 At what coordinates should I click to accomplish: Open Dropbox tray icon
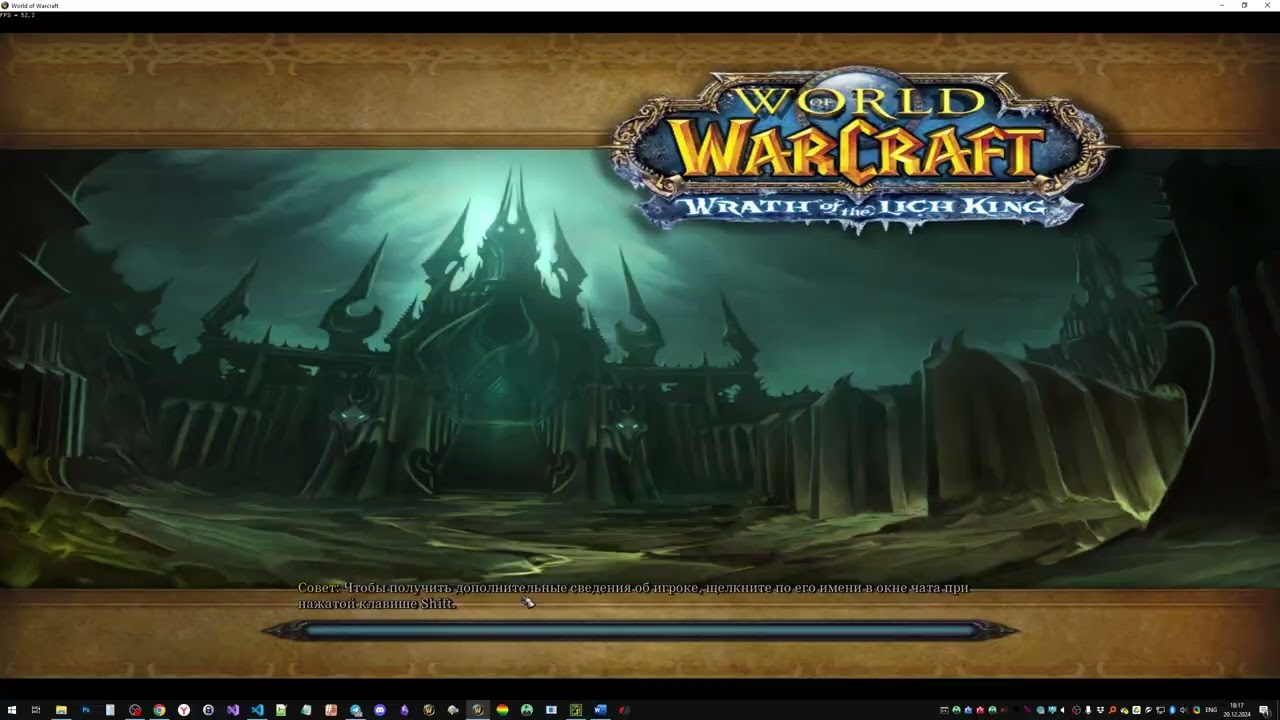1100,710
